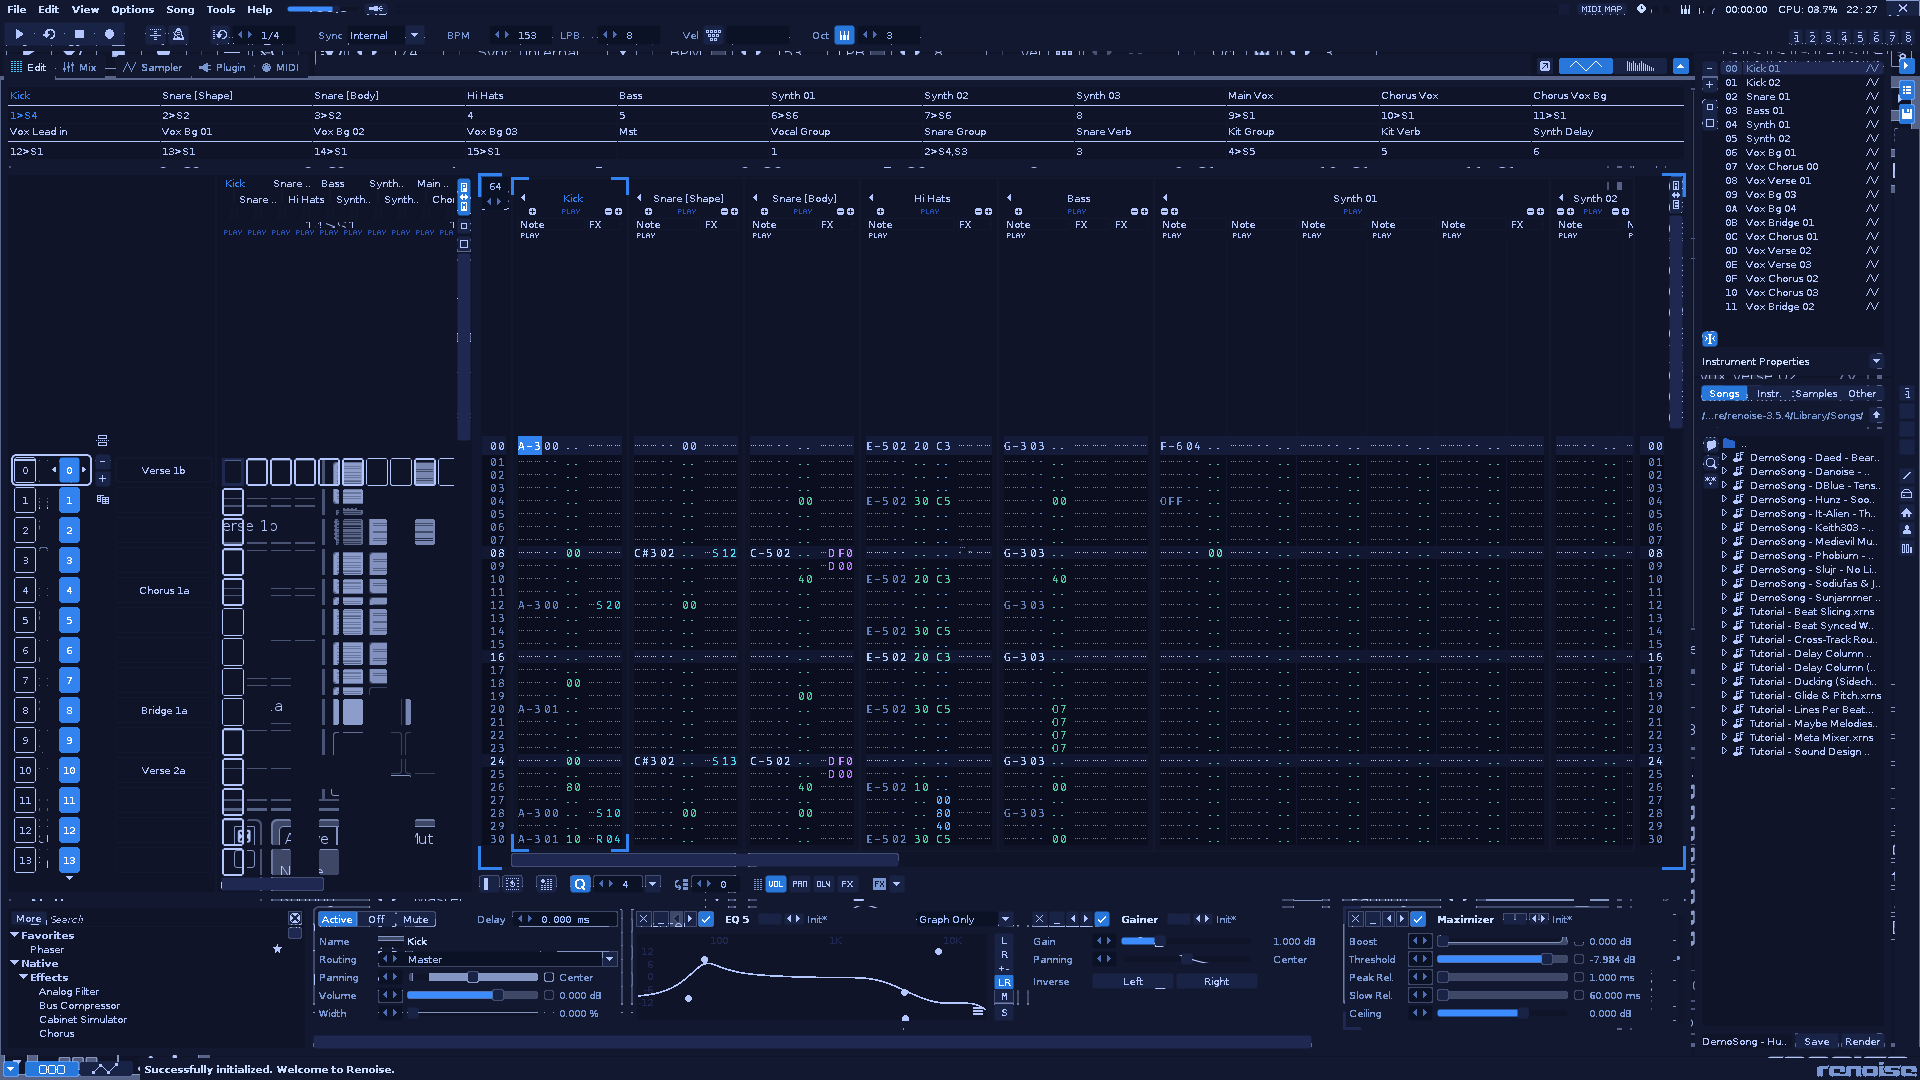
Task: Open EQ 5 Graph Only dropdown
Action: [1005, 919]
